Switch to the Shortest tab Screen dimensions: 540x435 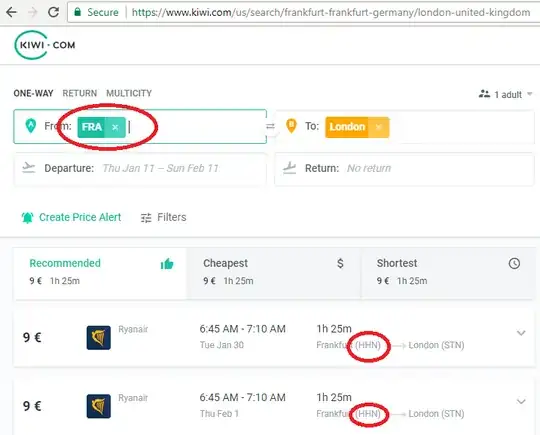(x=448, y=273)
